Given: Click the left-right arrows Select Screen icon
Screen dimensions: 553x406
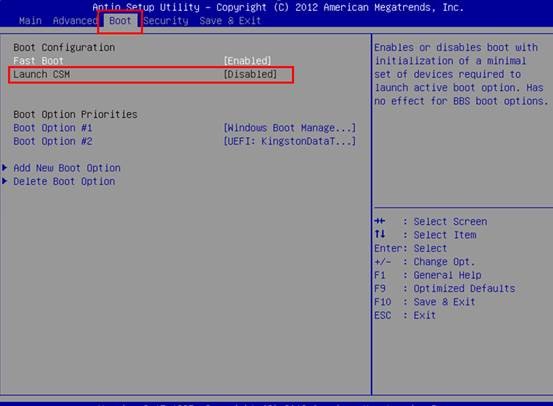Looking at the screenshot, I should point(380,221).
